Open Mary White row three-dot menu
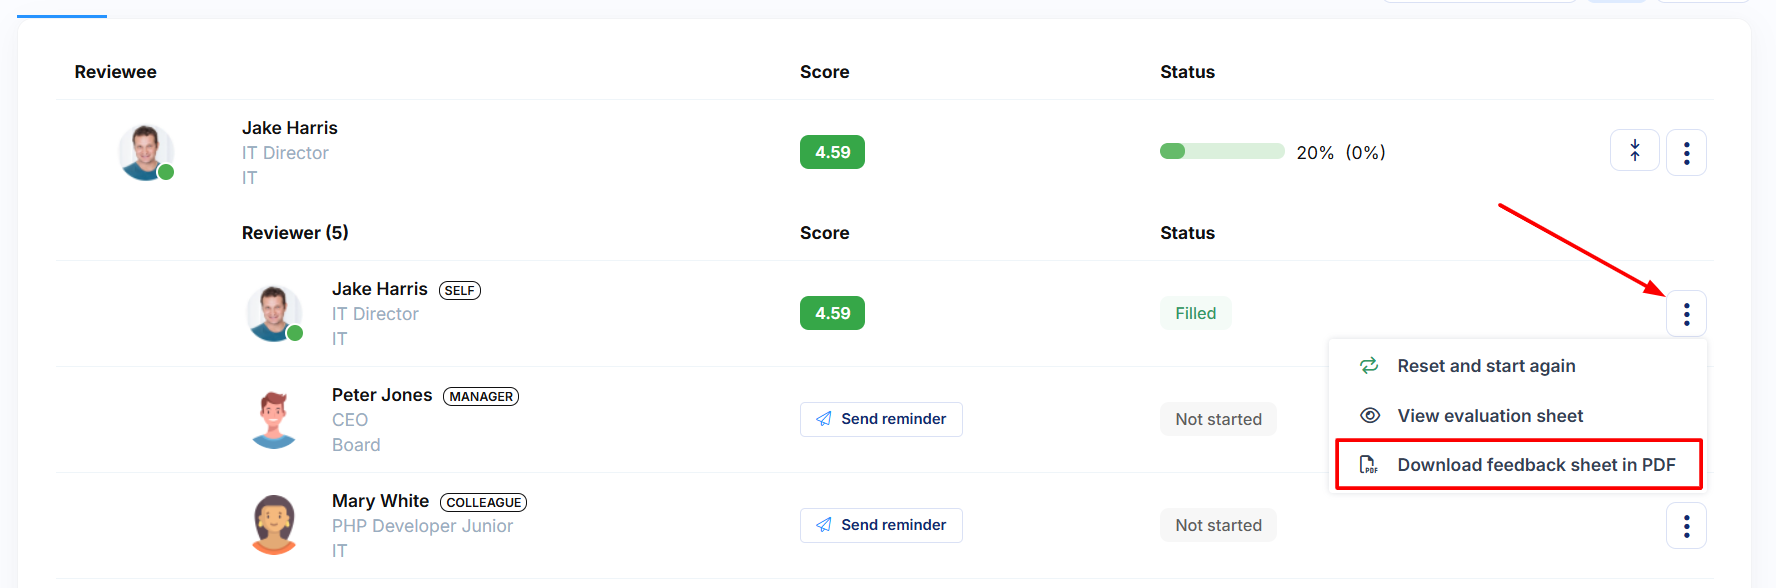Viewport: 1776px width, 588px height. pos(1686,526)
